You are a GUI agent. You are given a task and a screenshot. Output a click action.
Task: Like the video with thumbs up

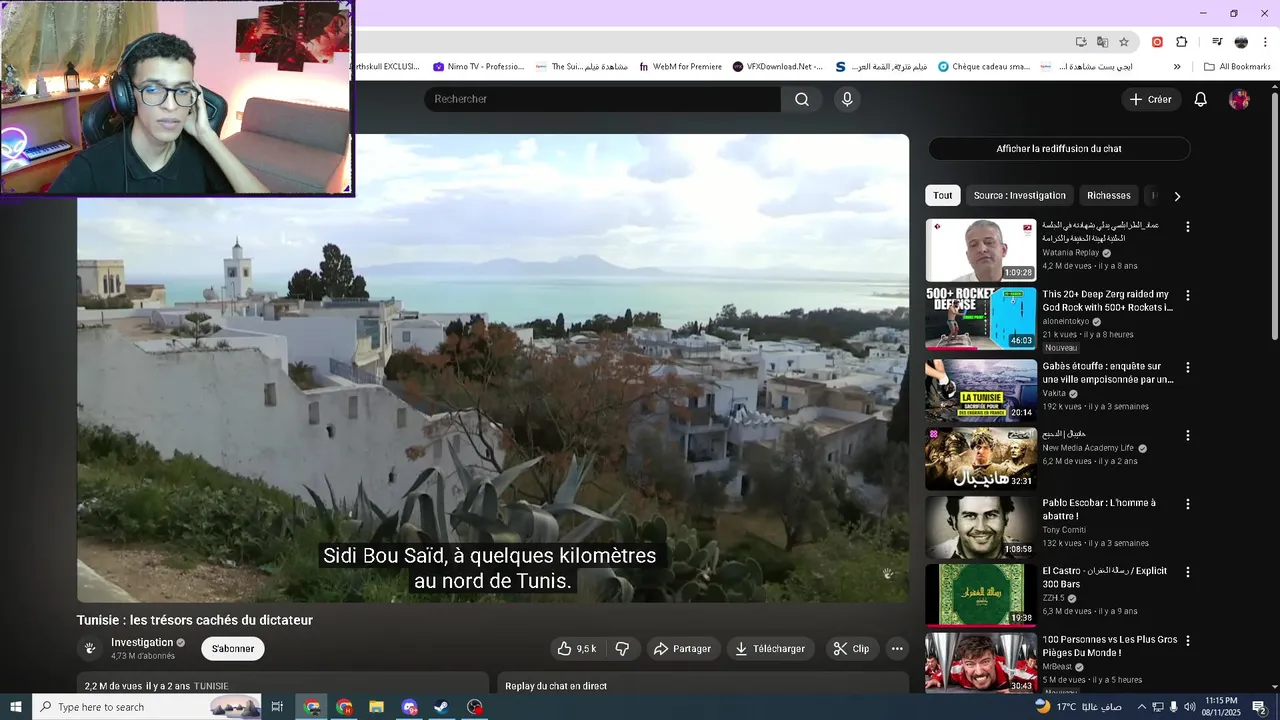(x=576, y=649)
